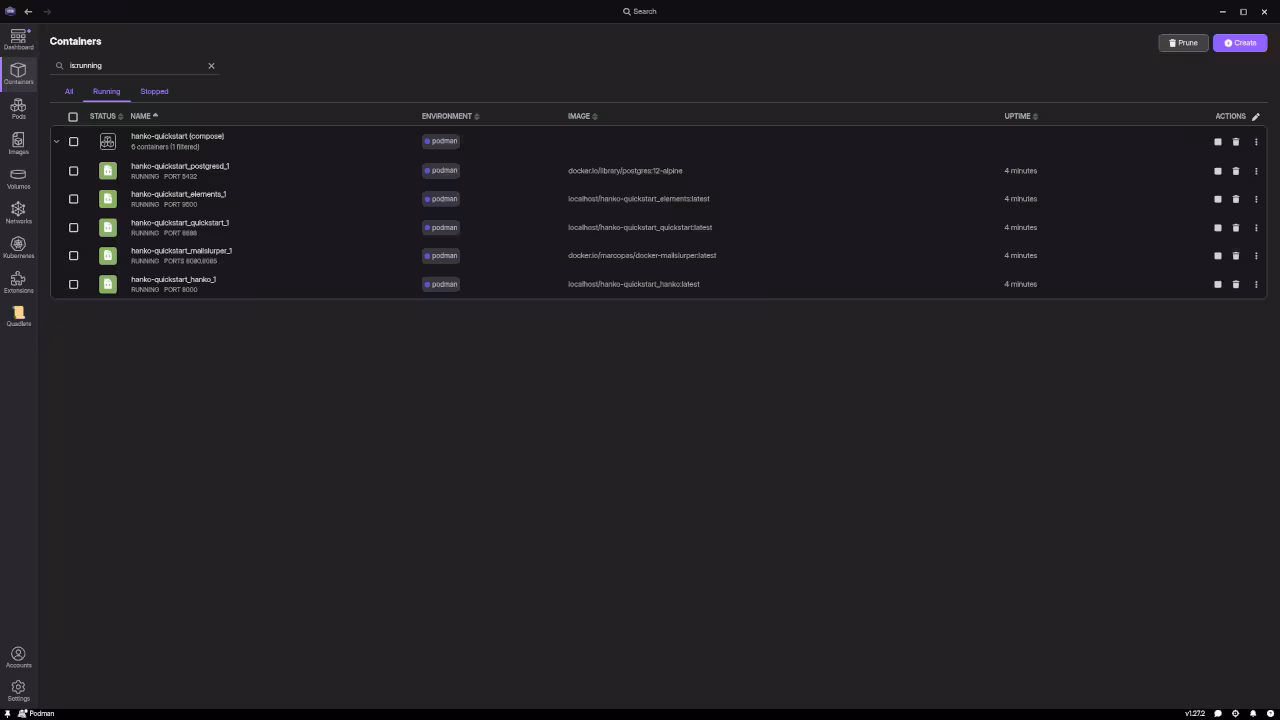The height and width of the screenshot is (720, 1280).
Task: Click the Podman status bar entry
Action: click(x=36, y=714)
